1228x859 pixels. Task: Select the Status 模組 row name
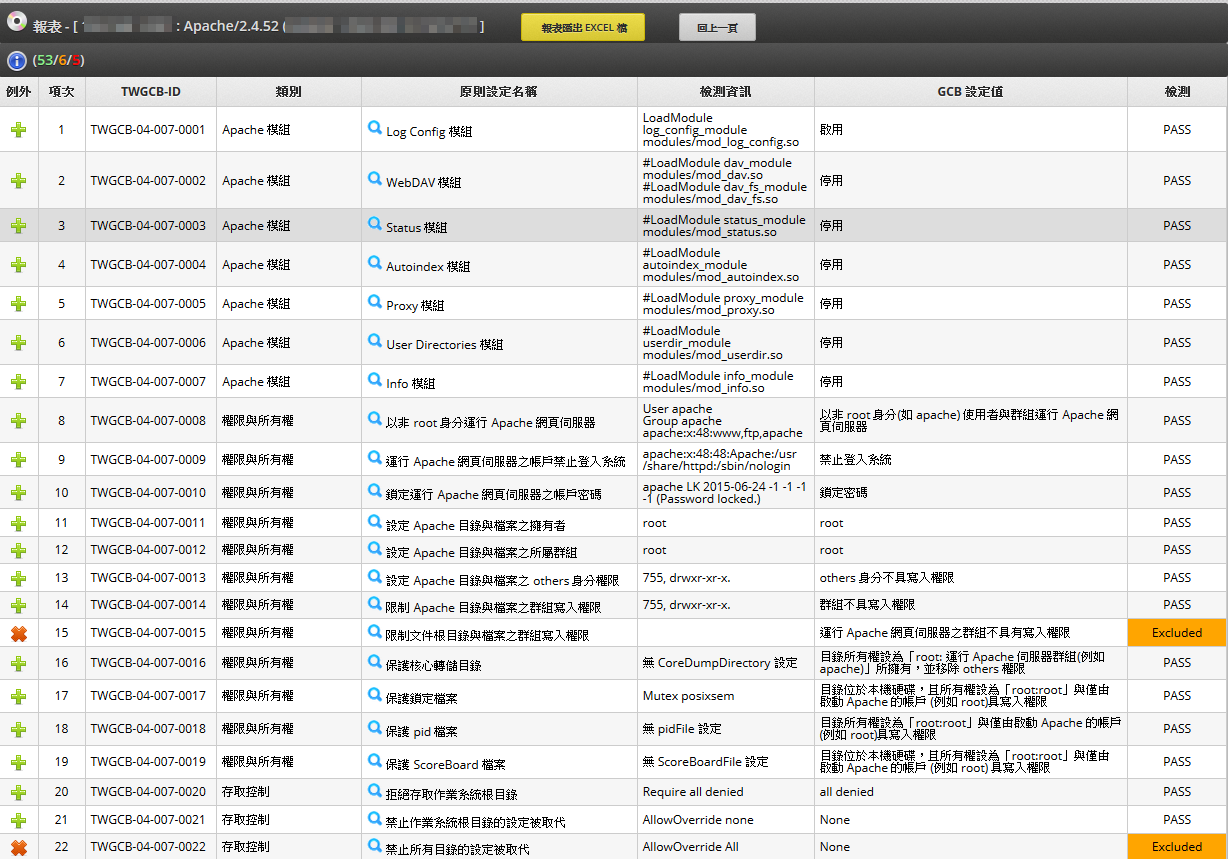(416, 227)
